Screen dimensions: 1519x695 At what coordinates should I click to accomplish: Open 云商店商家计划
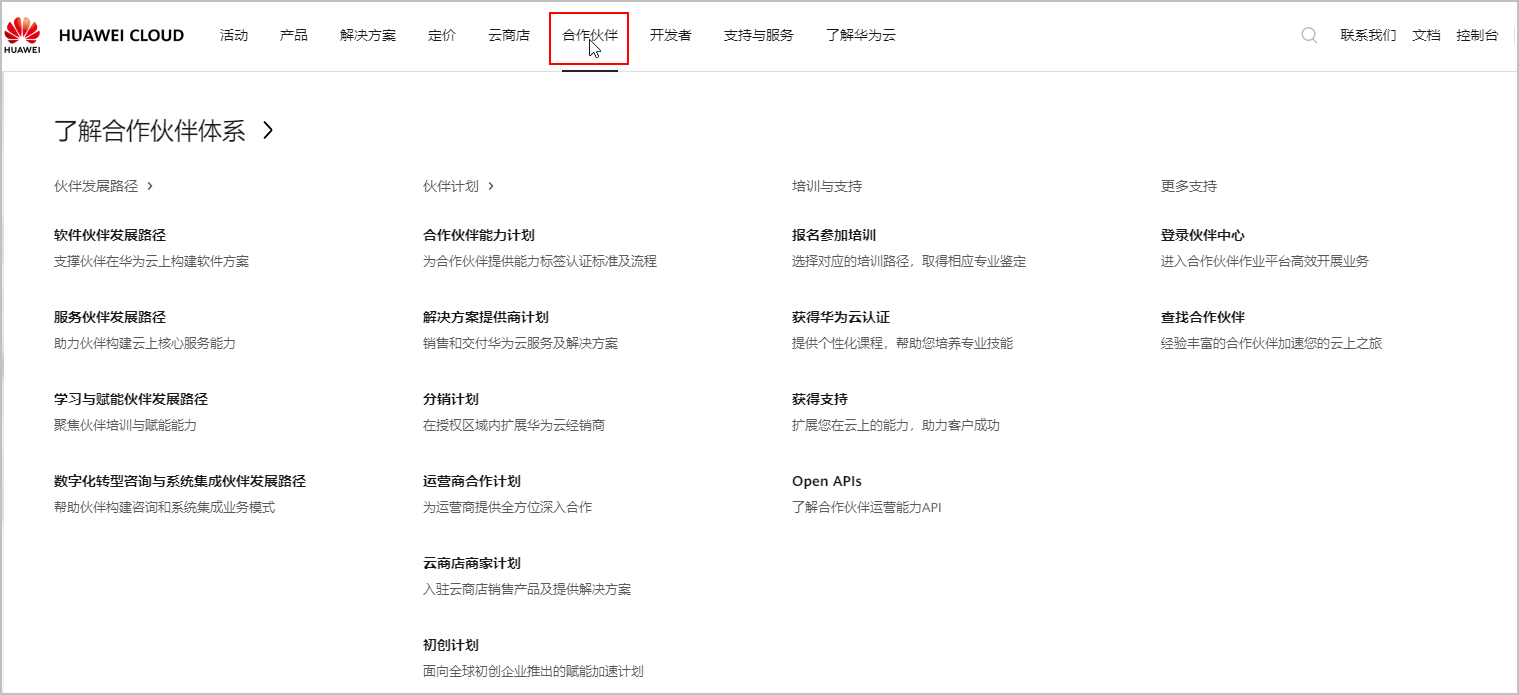tap(472, 563)
